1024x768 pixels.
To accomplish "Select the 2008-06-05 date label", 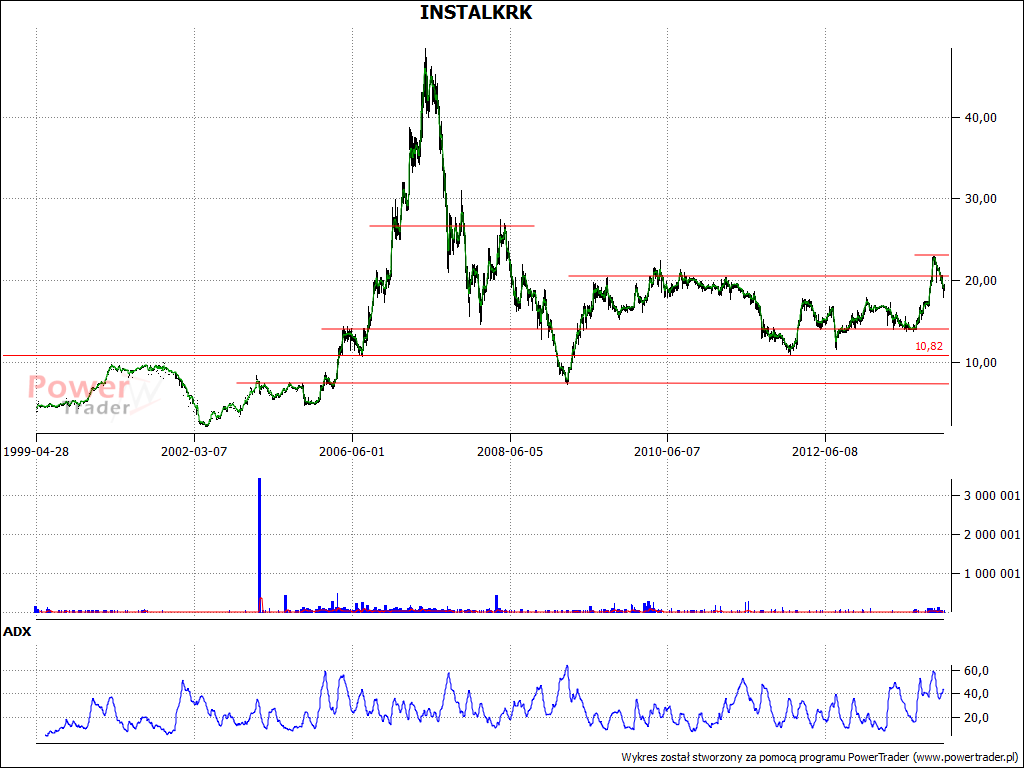I will 510,451.
